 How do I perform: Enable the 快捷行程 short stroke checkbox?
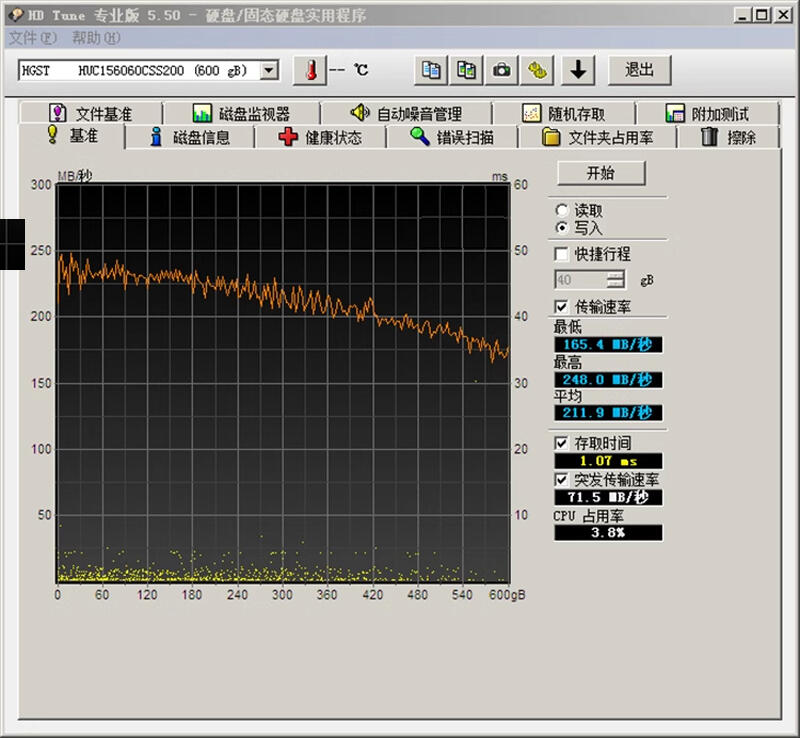pos(561,254)
